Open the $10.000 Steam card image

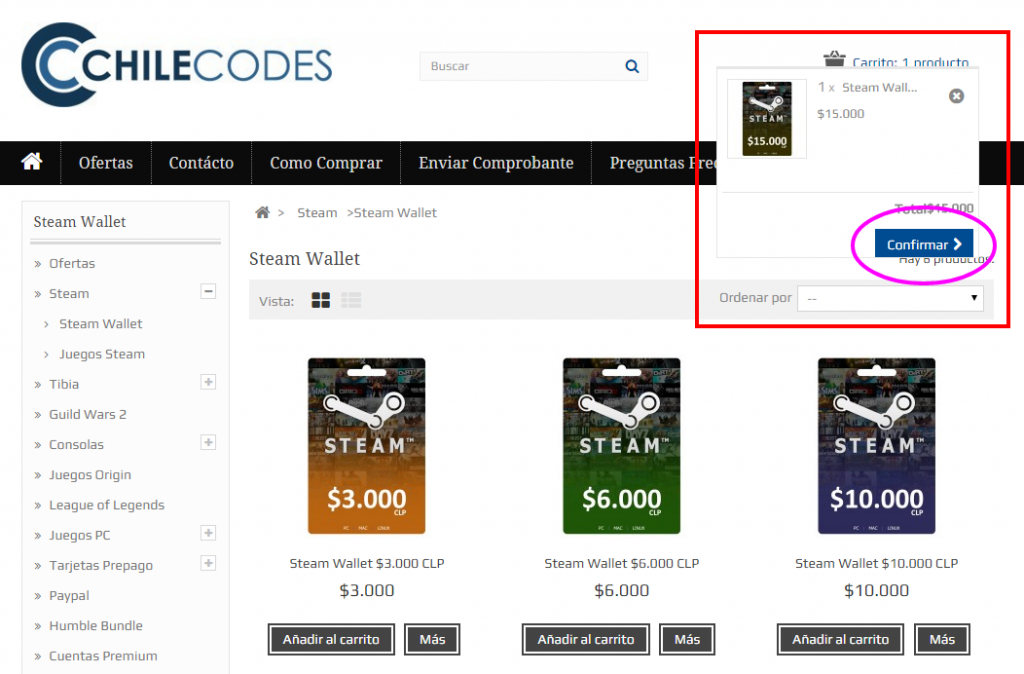(876, 446)
